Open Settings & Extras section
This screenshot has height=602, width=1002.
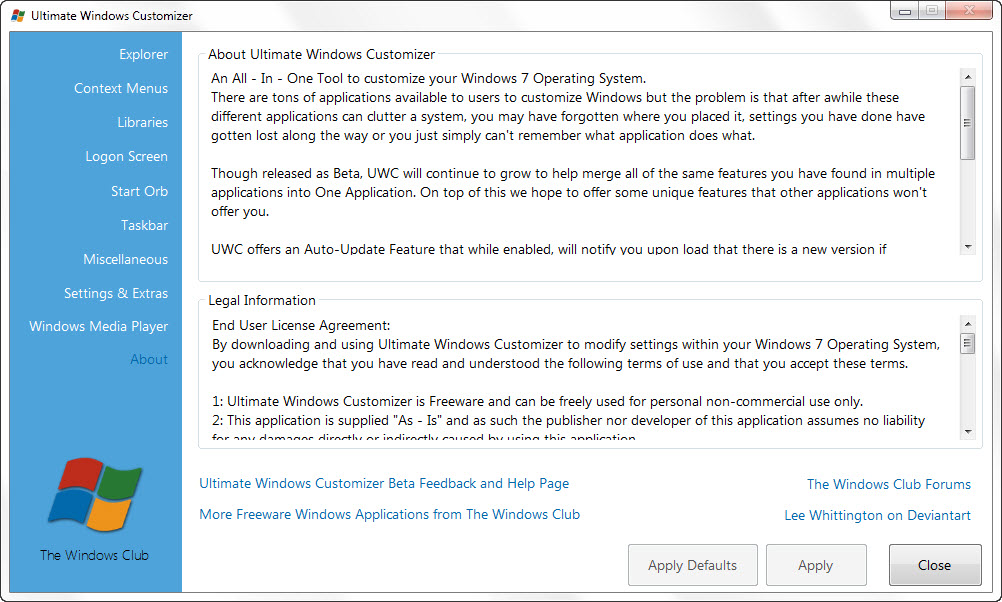click(x=116, y=293)
